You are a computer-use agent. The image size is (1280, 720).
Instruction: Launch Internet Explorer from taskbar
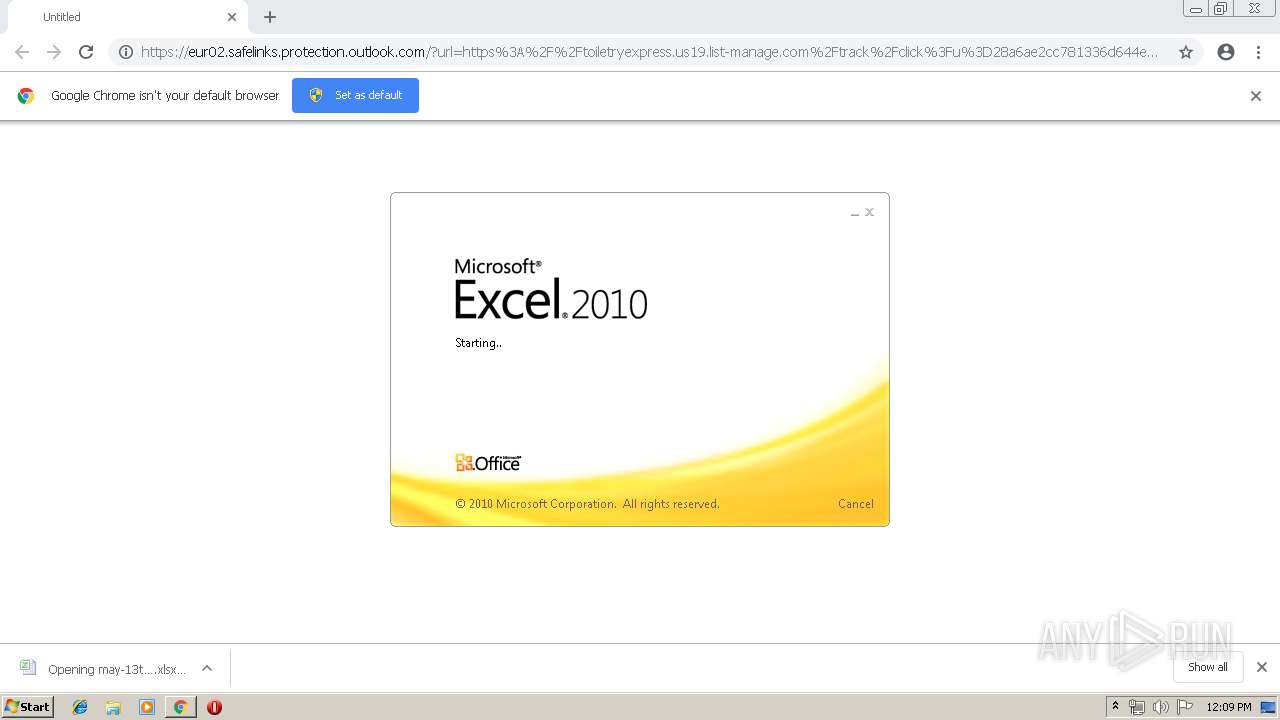click(x=80, y=707)
